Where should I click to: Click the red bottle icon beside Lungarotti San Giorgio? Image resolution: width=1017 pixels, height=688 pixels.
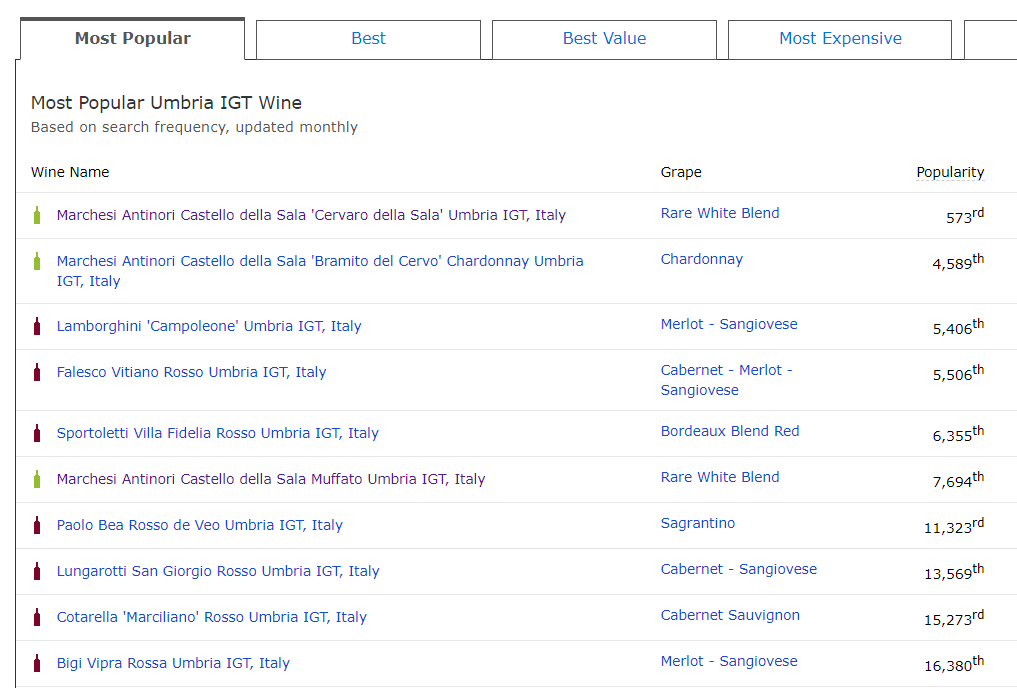(x=37, y=571)
